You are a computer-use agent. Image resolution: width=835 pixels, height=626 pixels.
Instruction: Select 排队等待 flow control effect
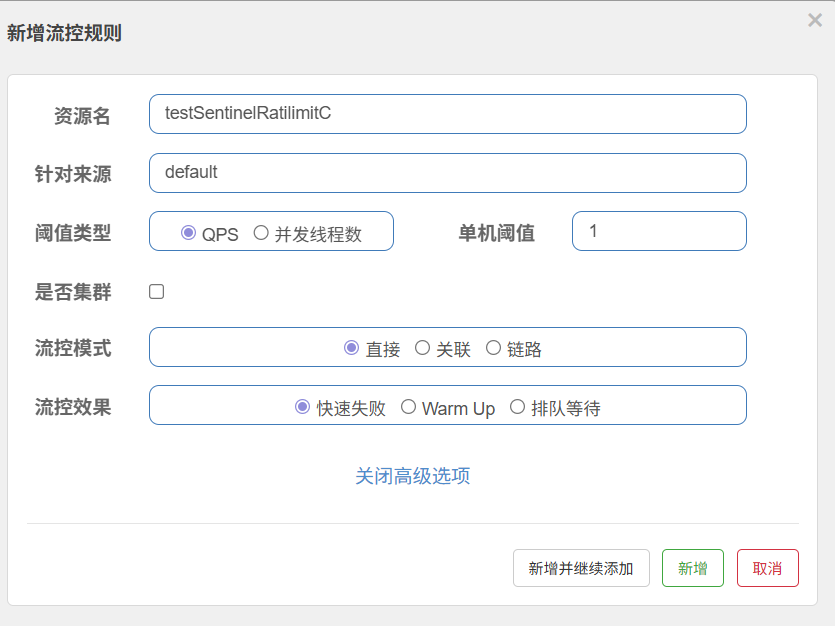click(x=518, y=407)
